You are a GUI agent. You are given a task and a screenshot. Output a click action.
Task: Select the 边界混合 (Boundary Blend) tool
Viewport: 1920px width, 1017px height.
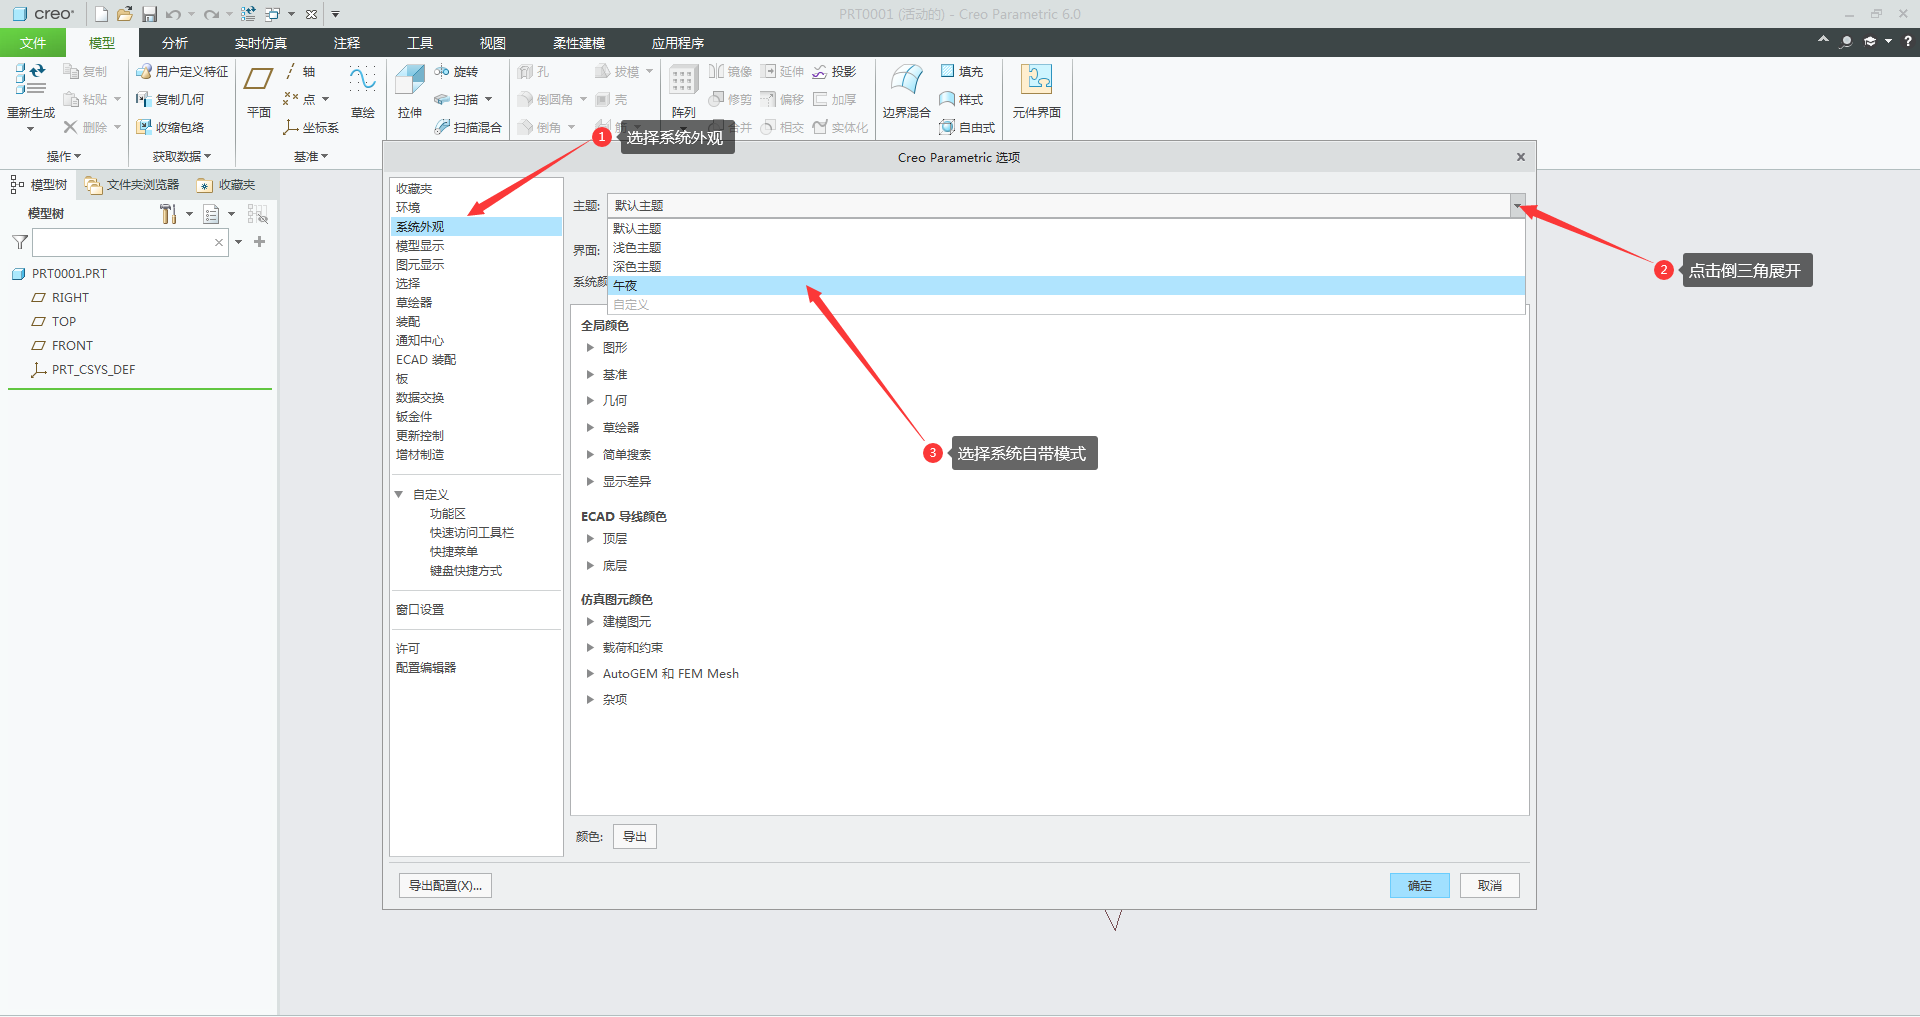906,81
